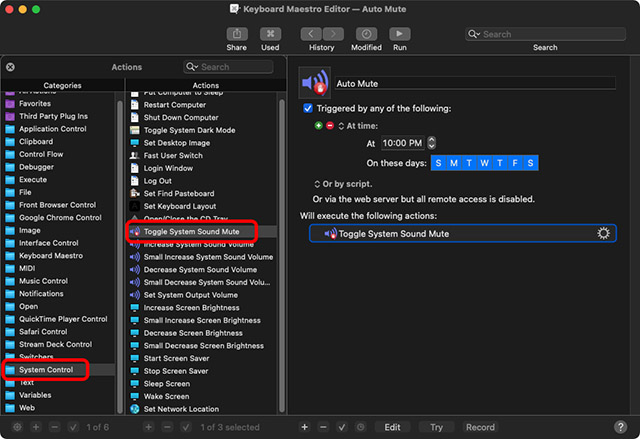Viewport: 640px width, 439px height.
Task: Select Set Keyboard Layout action
Action: click(x=180, y=206)
